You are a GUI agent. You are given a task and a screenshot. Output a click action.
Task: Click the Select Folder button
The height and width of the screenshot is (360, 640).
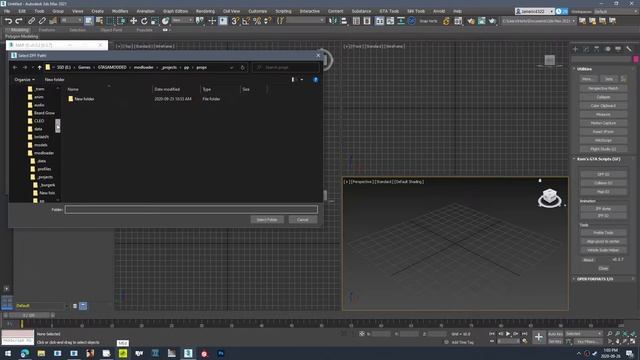click(267, 220)
